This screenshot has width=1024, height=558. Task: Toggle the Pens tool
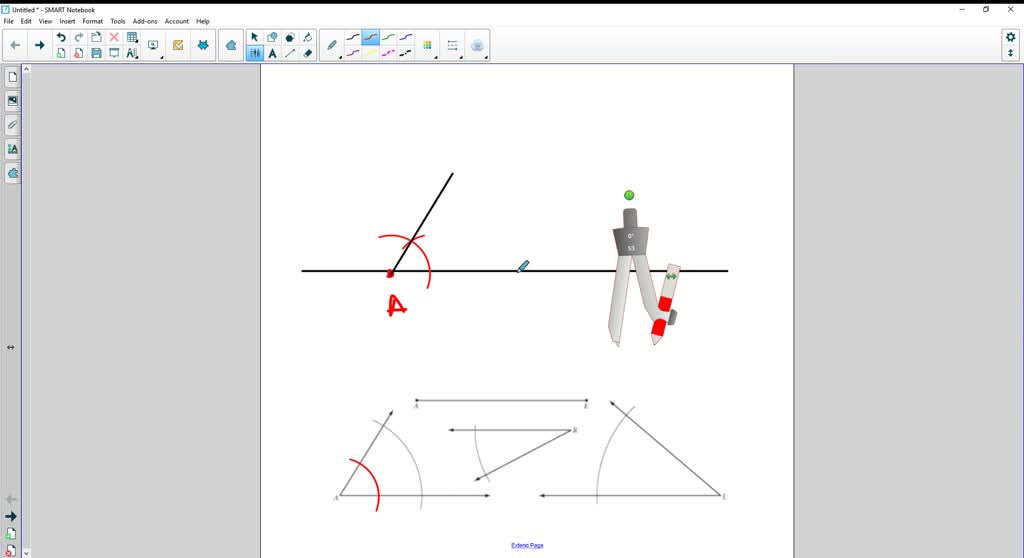click(x=254, y=53)
